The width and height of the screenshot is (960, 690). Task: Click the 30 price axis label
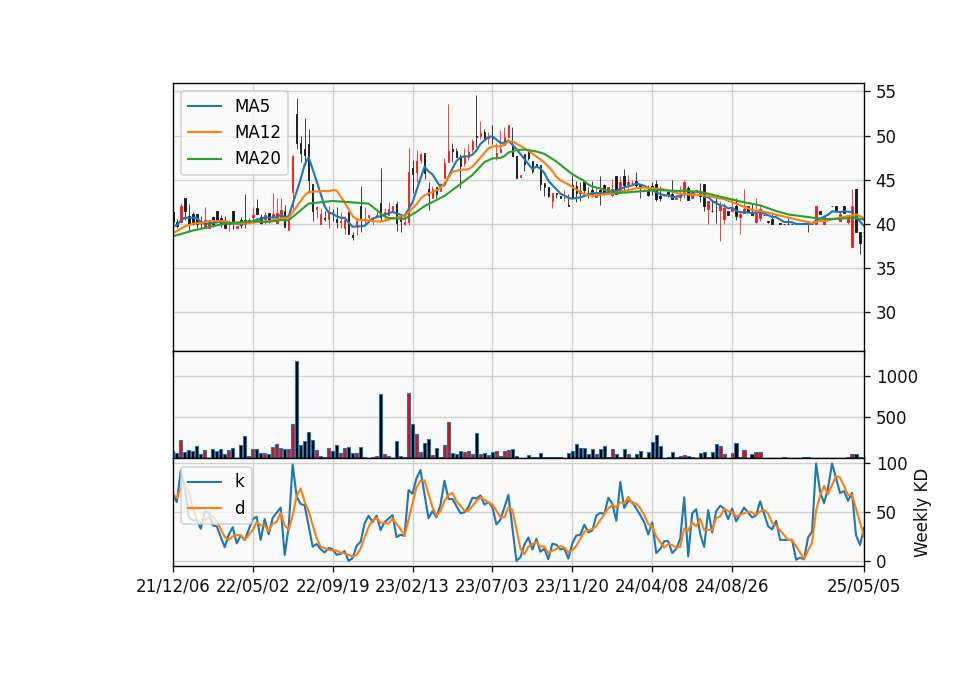[x=886, y=313]
